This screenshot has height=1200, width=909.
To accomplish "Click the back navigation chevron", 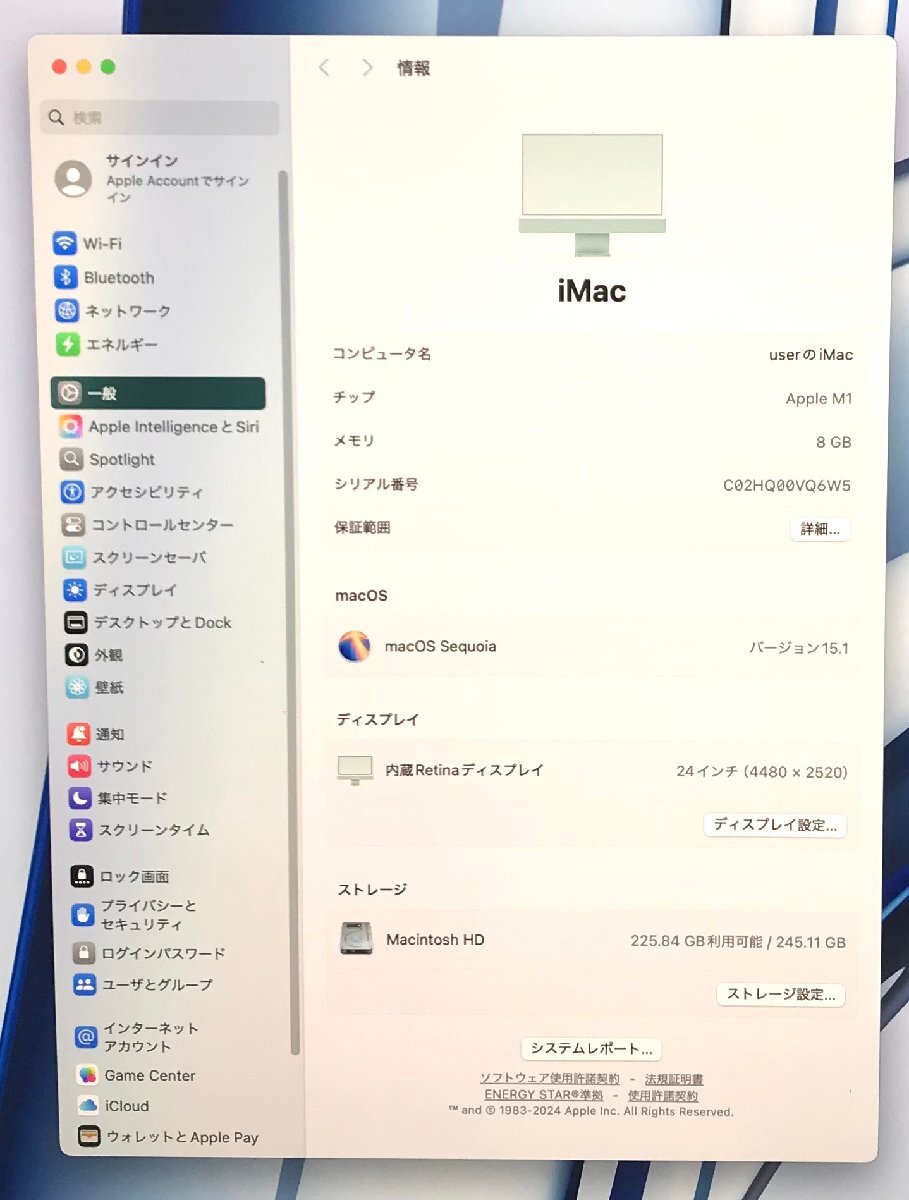I will click(x=323, y=67).
